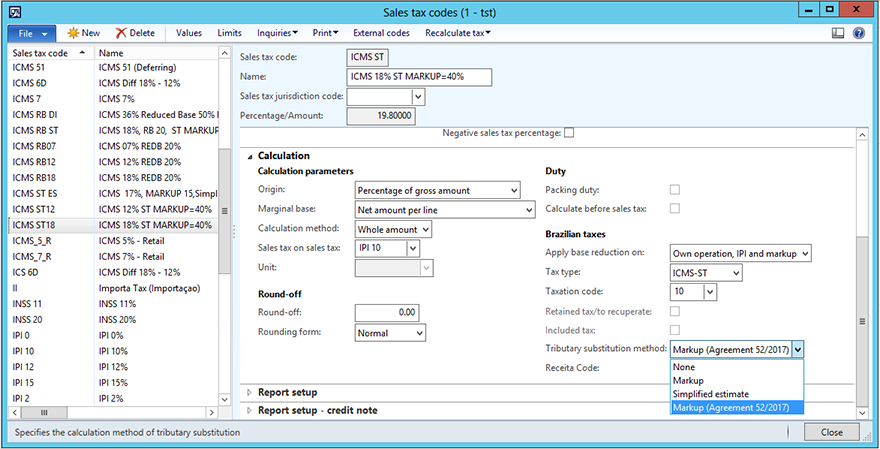880x449 pixels.
Task: Select the ICS 6D row
Action: [x=113, y=272]
